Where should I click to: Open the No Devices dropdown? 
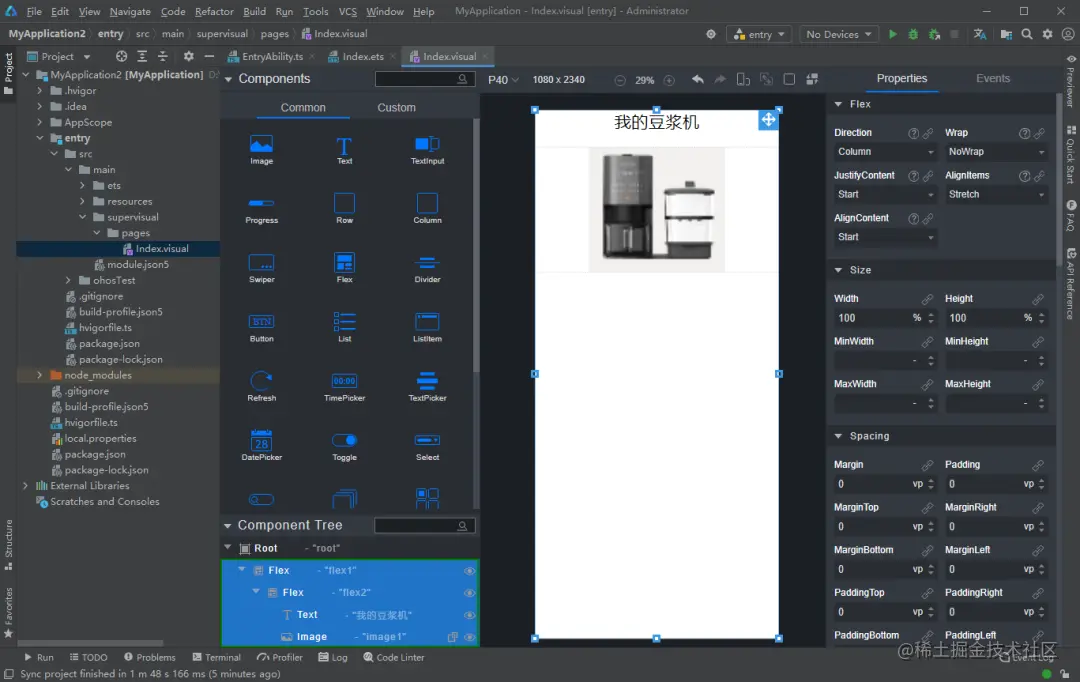[838, 34]
